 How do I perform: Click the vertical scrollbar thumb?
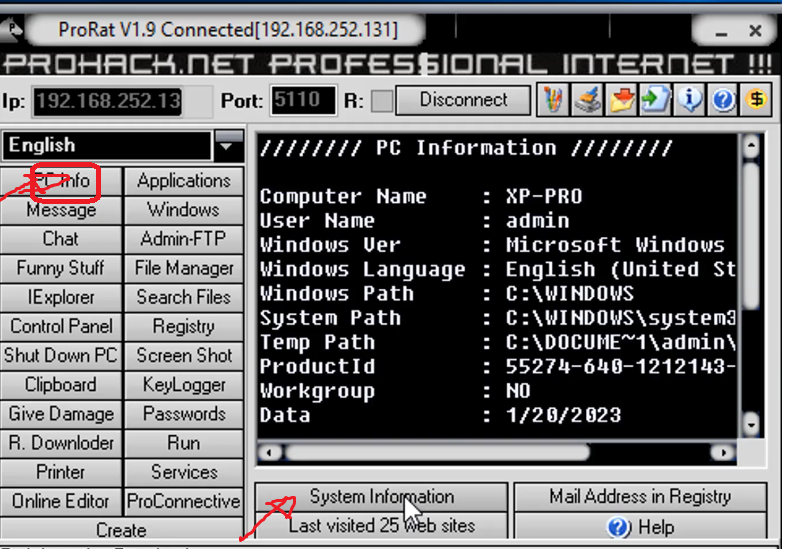(751, 235)
